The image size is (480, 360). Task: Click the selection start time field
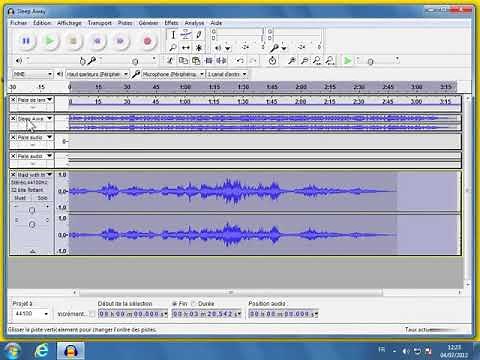[133, 314]
